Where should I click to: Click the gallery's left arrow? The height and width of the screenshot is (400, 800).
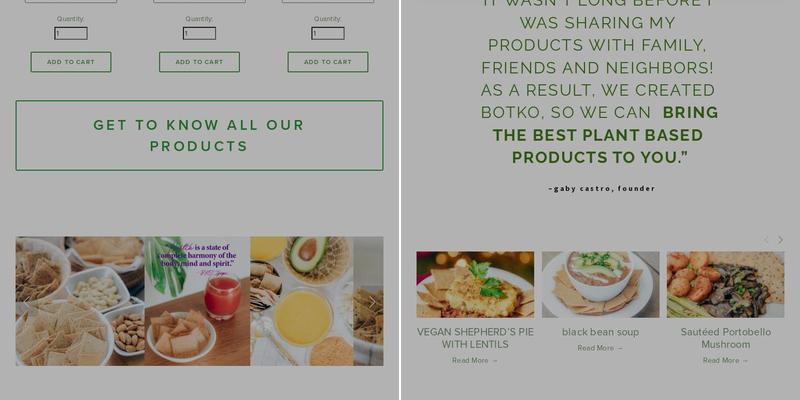click(27, 302)
